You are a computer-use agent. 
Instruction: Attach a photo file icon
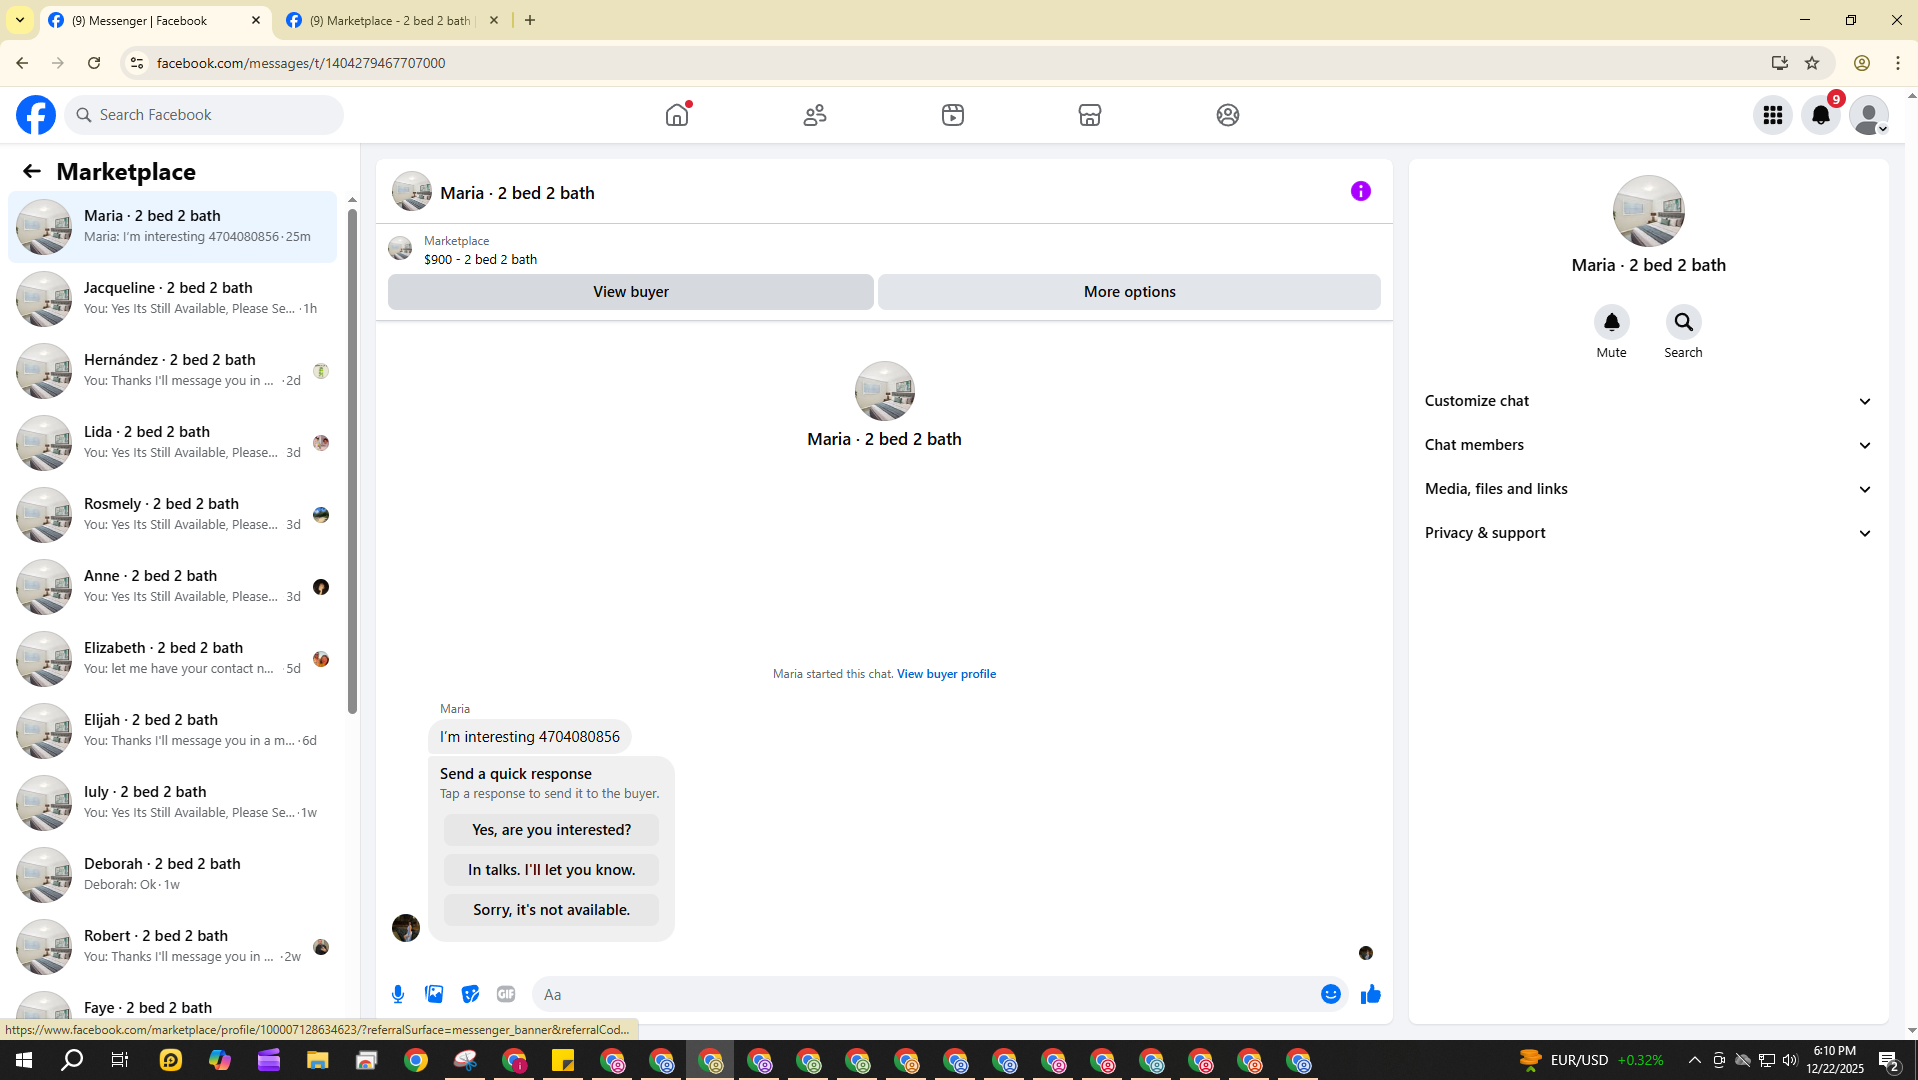click(434, 994)
